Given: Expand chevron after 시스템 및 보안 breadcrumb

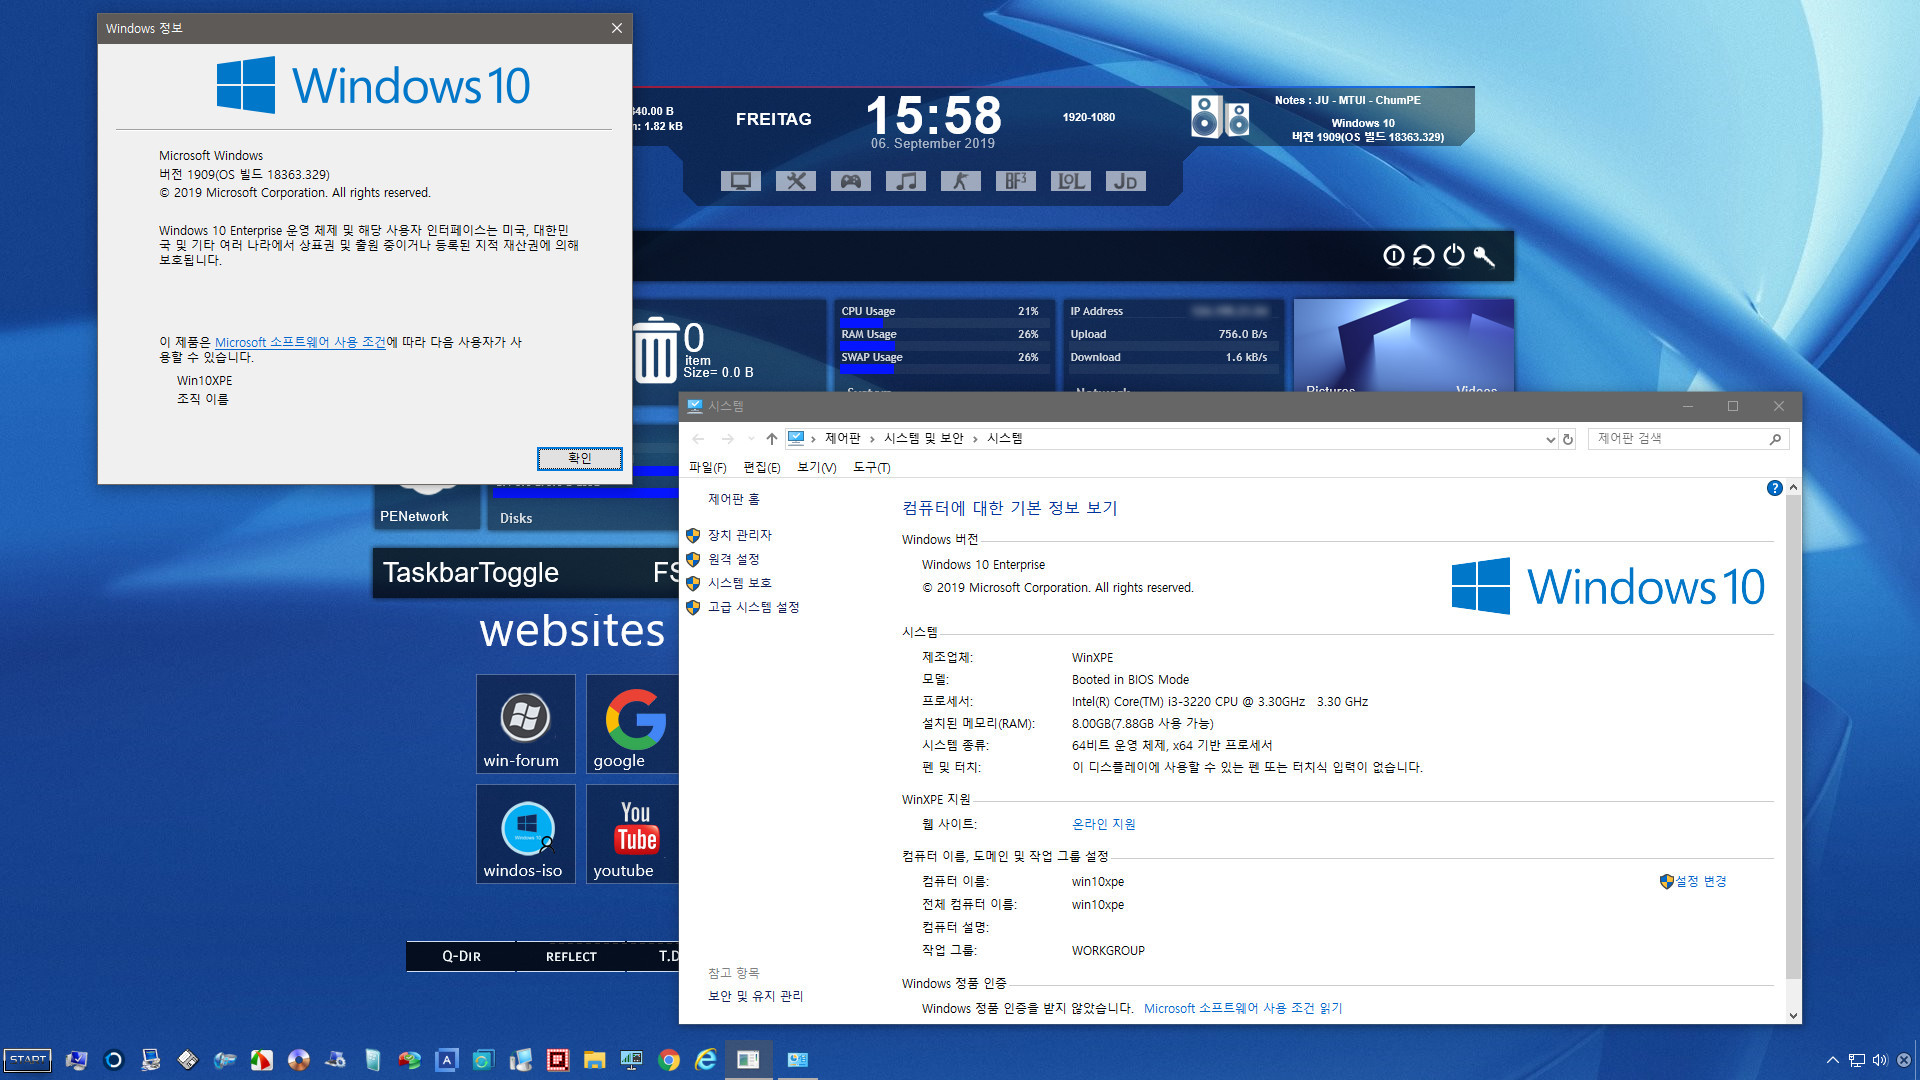Looking at the screenshot, I should click(x=975, y=439).
